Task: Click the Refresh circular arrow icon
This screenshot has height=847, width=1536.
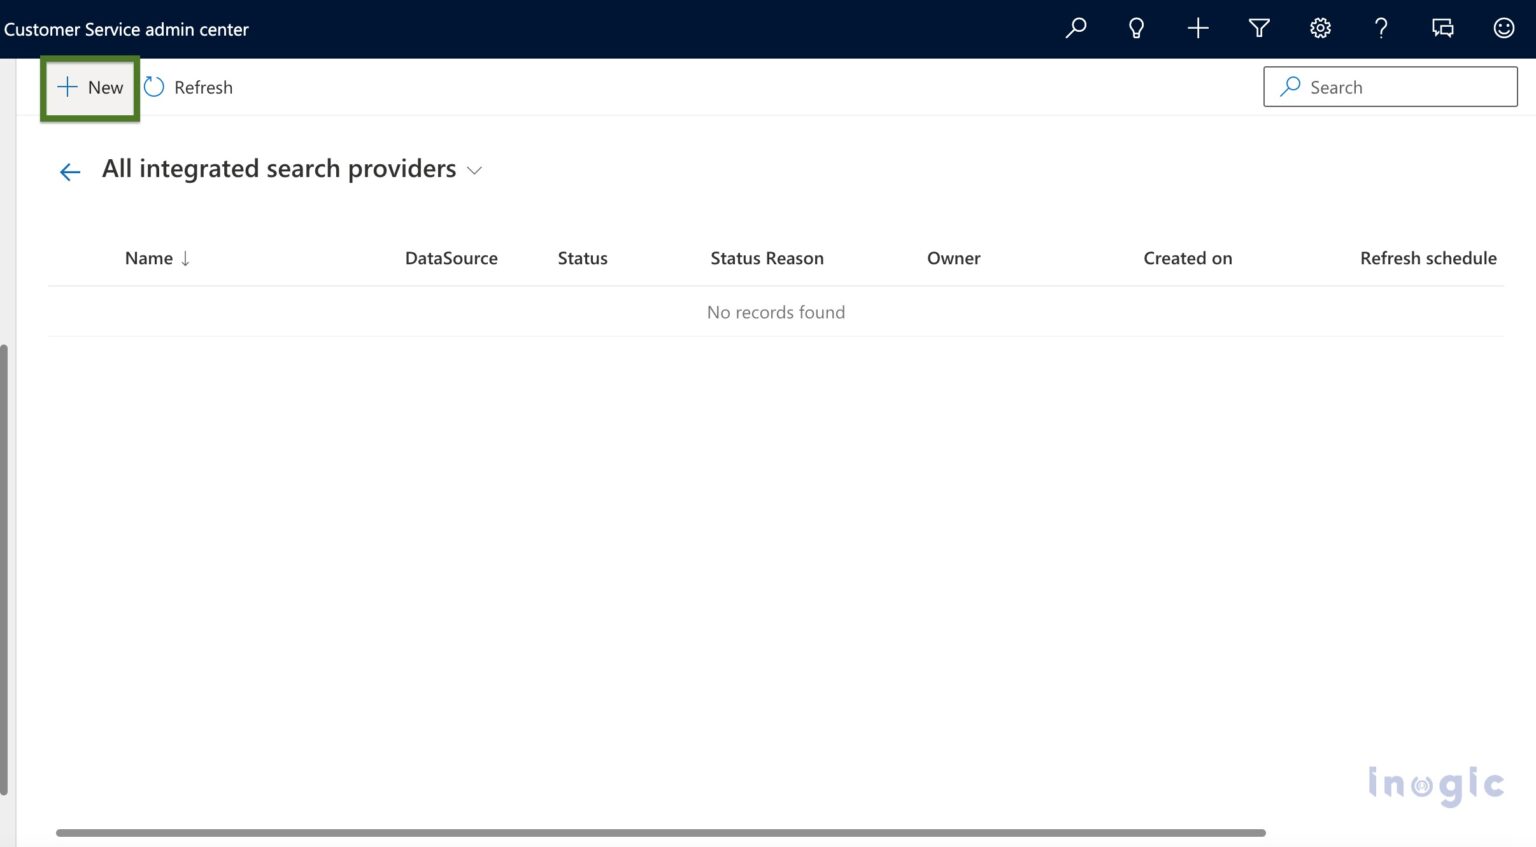Action: 153,87
